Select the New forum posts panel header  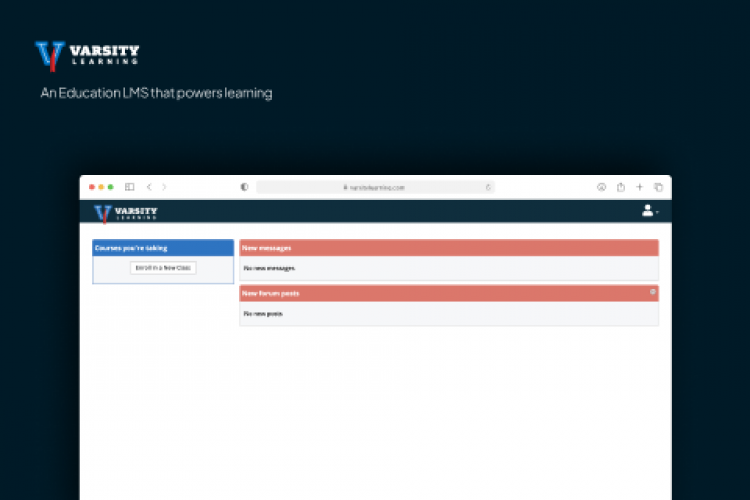pos(449,293)
